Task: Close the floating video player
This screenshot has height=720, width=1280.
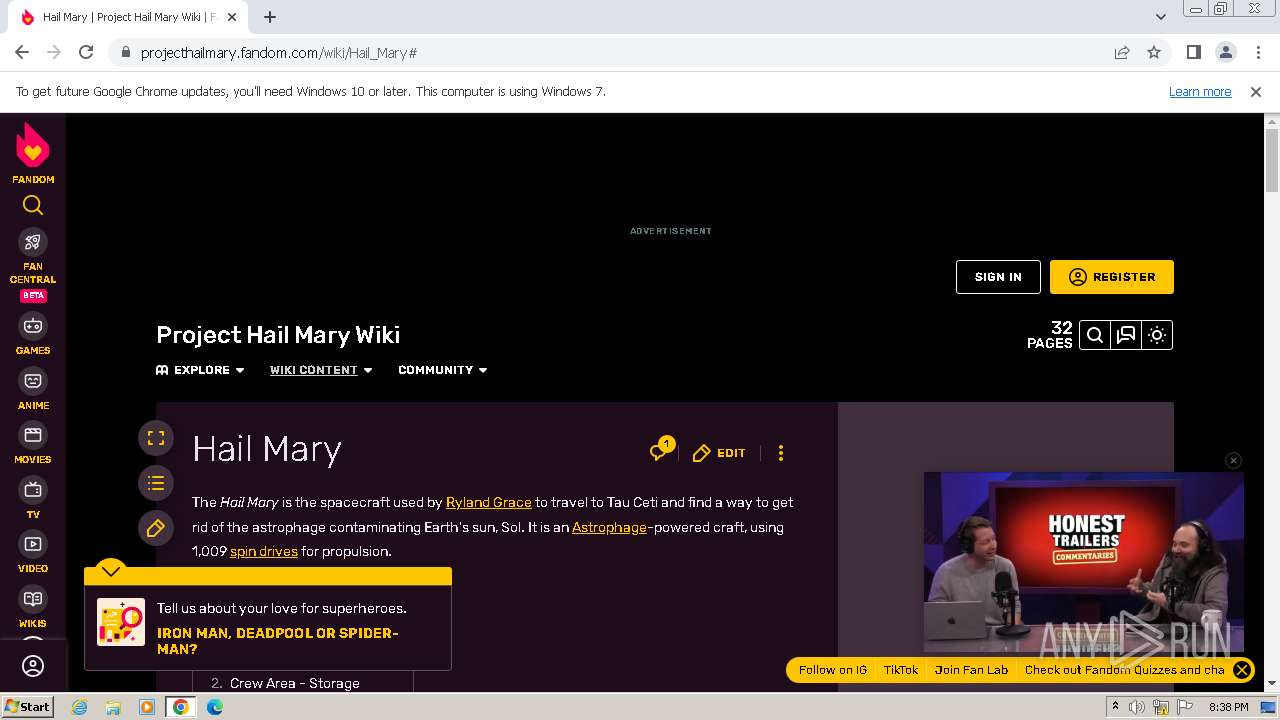Action: point(1233,460)
